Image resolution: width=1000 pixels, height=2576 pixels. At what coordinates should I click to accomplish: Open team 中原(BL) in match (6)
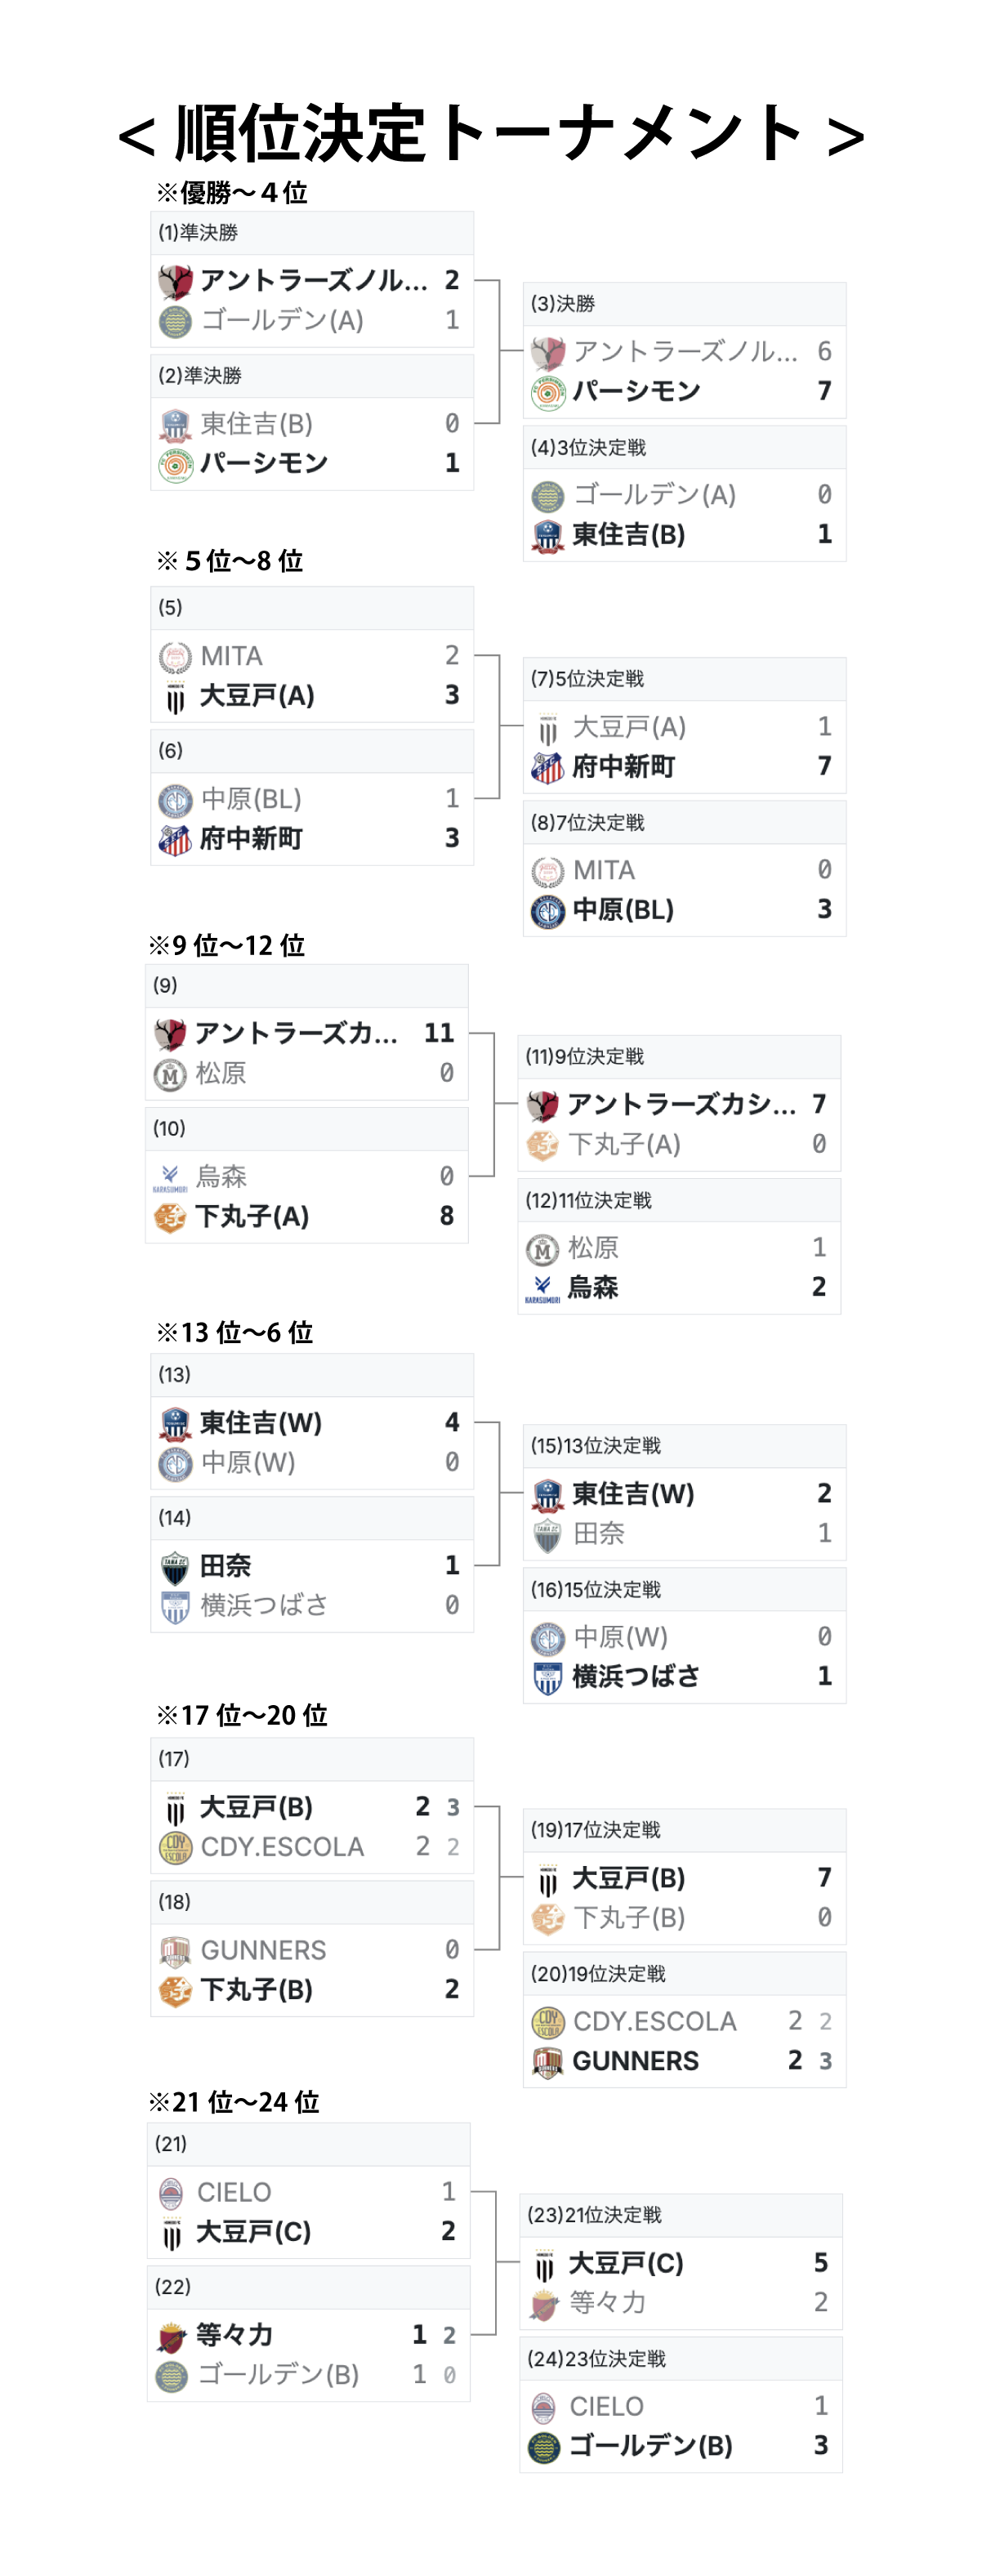[x=251, y=799]
